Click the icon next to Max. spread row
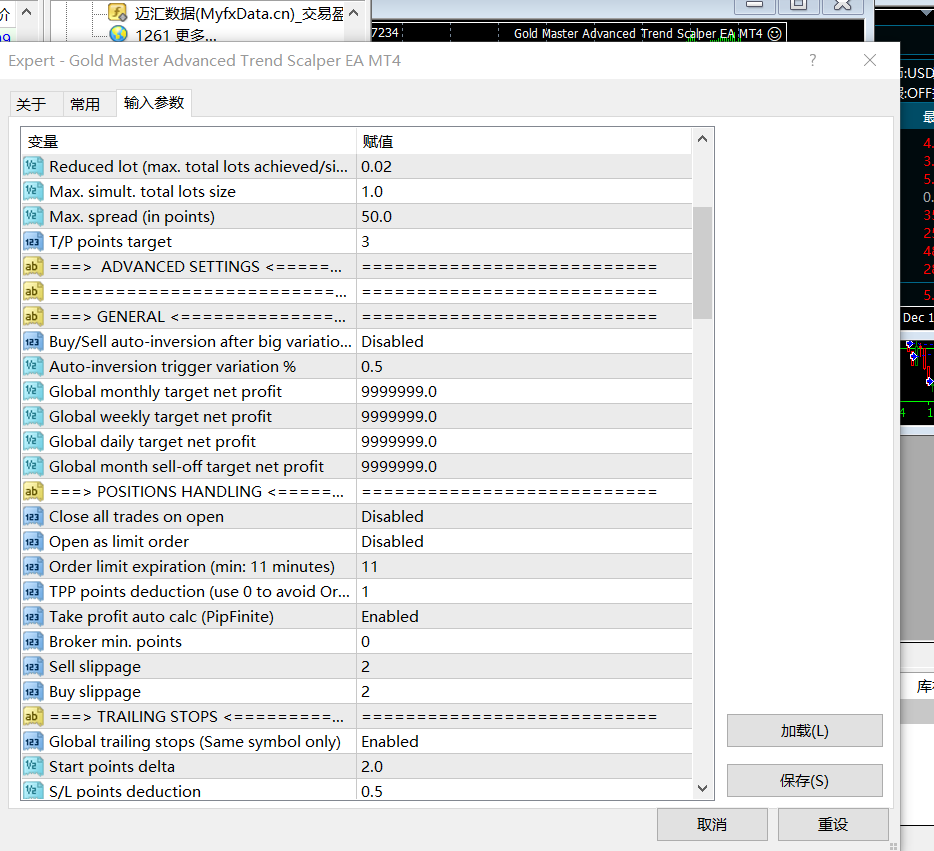The width and height of the screenshot is (934, 851). (33, 216)
